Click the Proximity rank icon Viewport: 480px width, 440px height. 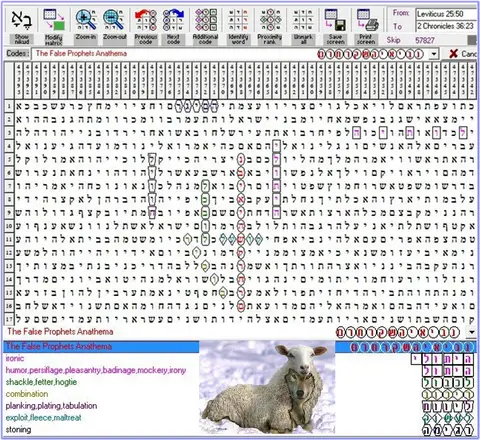(x=270, y=20)
